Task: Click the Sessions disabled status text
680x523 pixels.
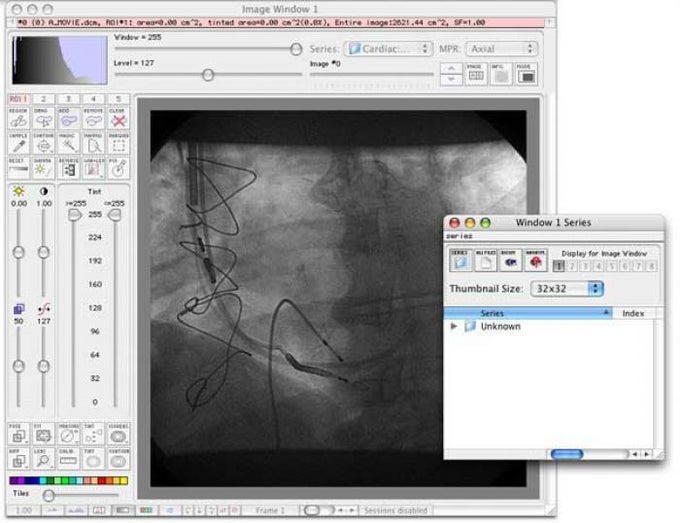Action: pos(396,510)
